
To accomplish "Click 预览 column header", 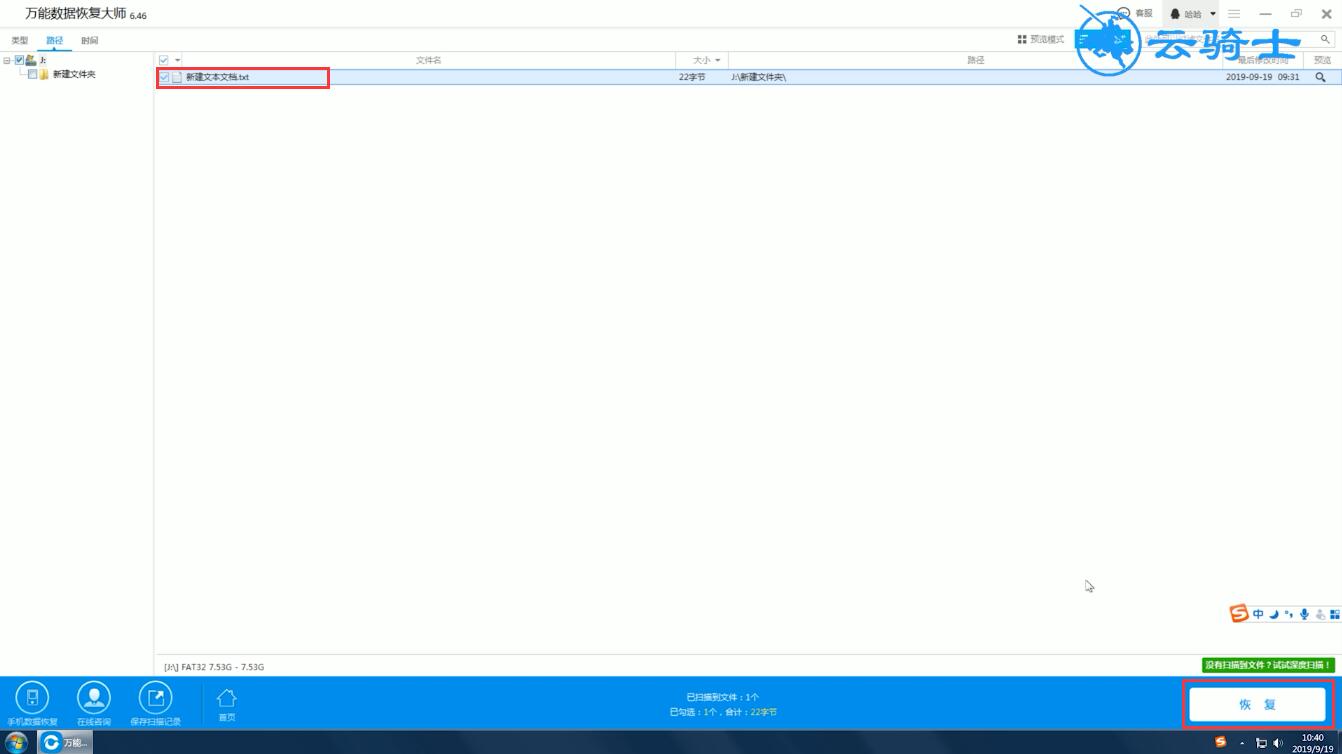I will (1322, 60).
